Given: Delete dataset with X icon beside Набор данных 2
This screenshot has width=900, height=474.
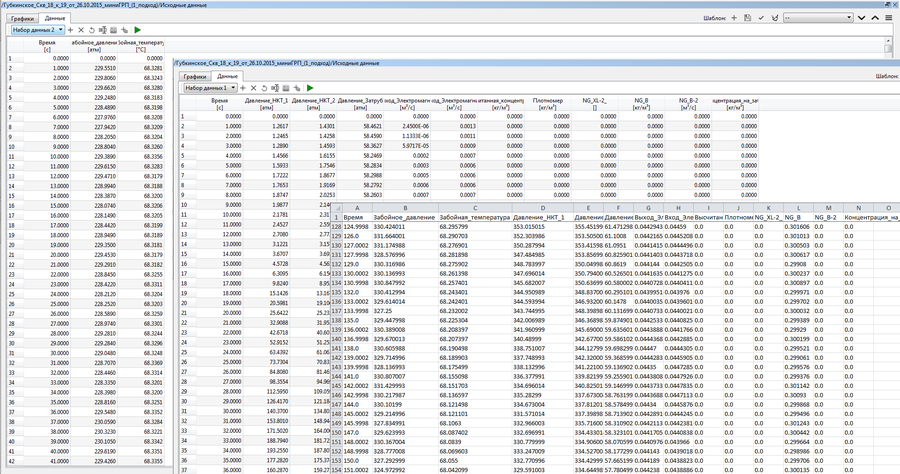Looking at the screenshot, I should click(x=83, y=30).
